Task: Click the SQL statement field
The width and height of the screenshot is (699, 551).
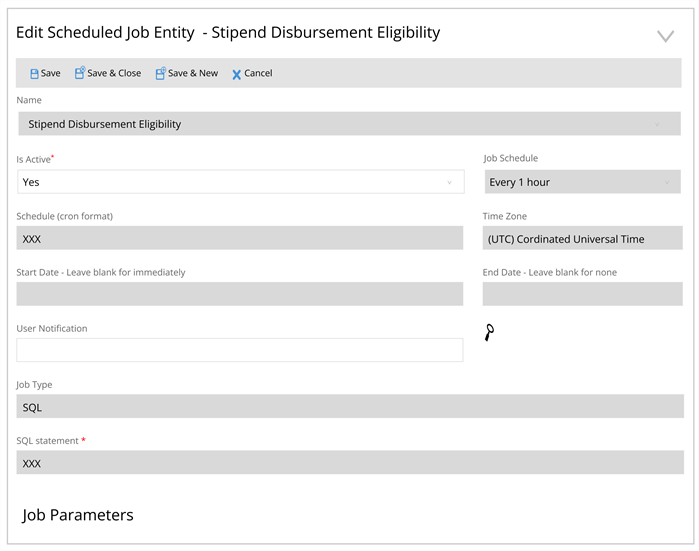Action: [350, 462]
